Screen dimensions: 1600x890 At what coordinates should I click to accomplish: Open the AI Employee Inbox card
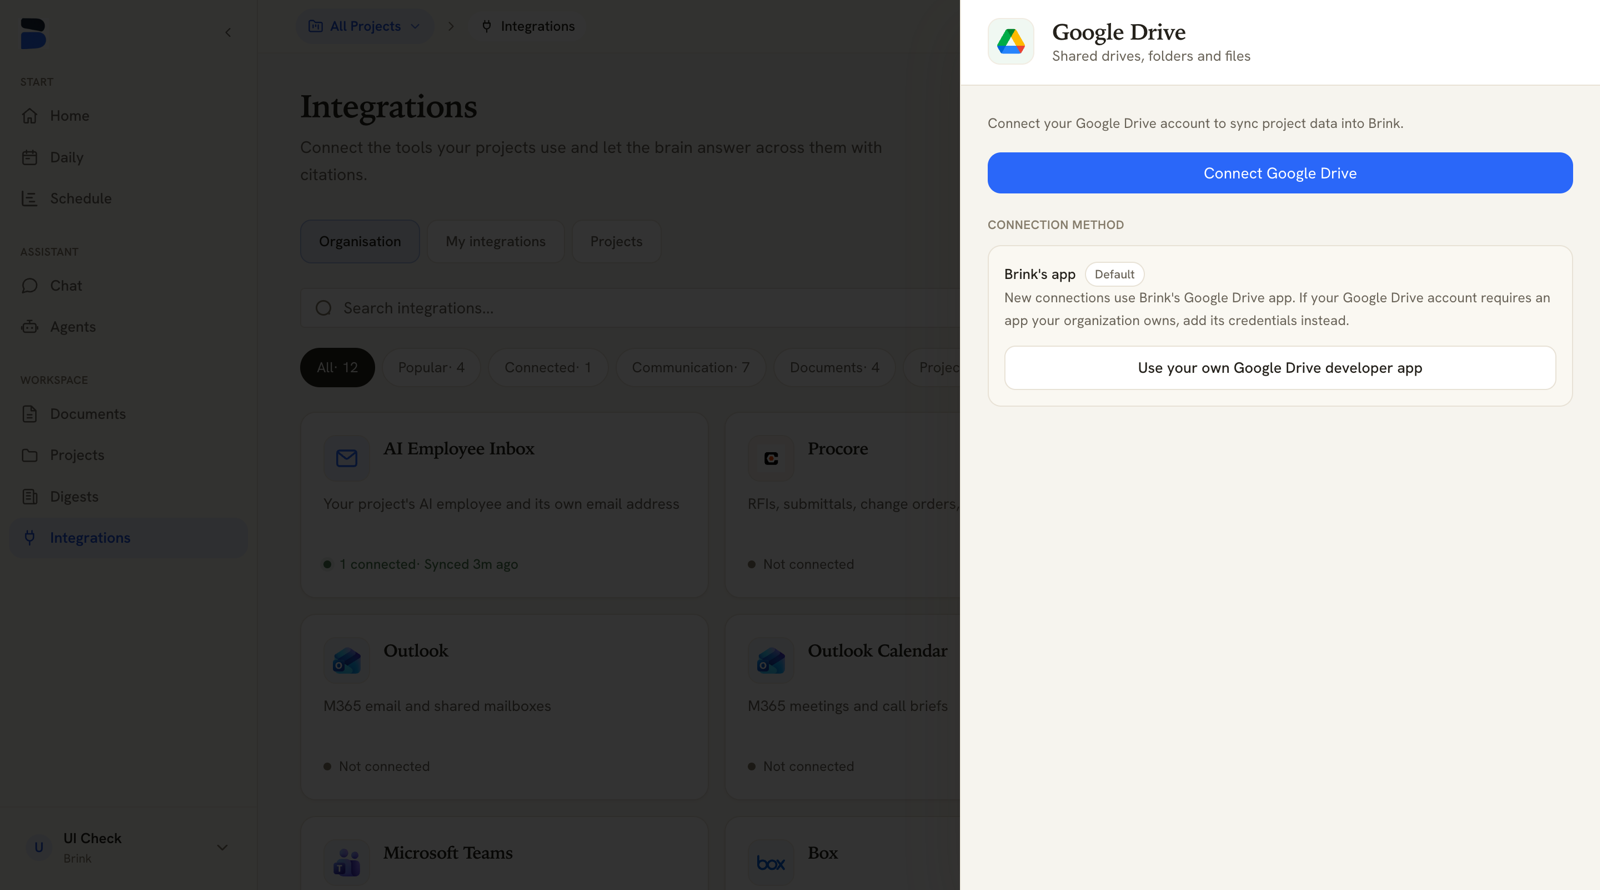(505, 505)
